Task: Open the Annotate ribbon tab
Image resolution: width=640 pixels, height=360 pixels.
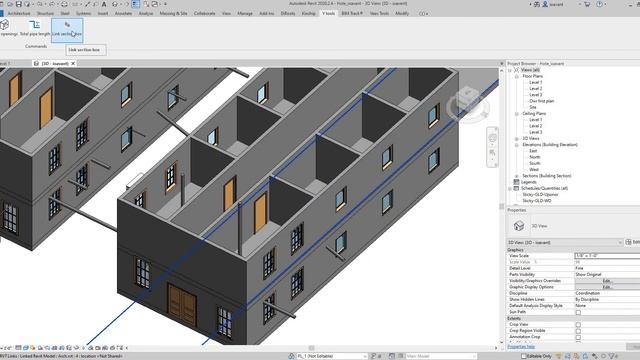Action: (123, 13)
